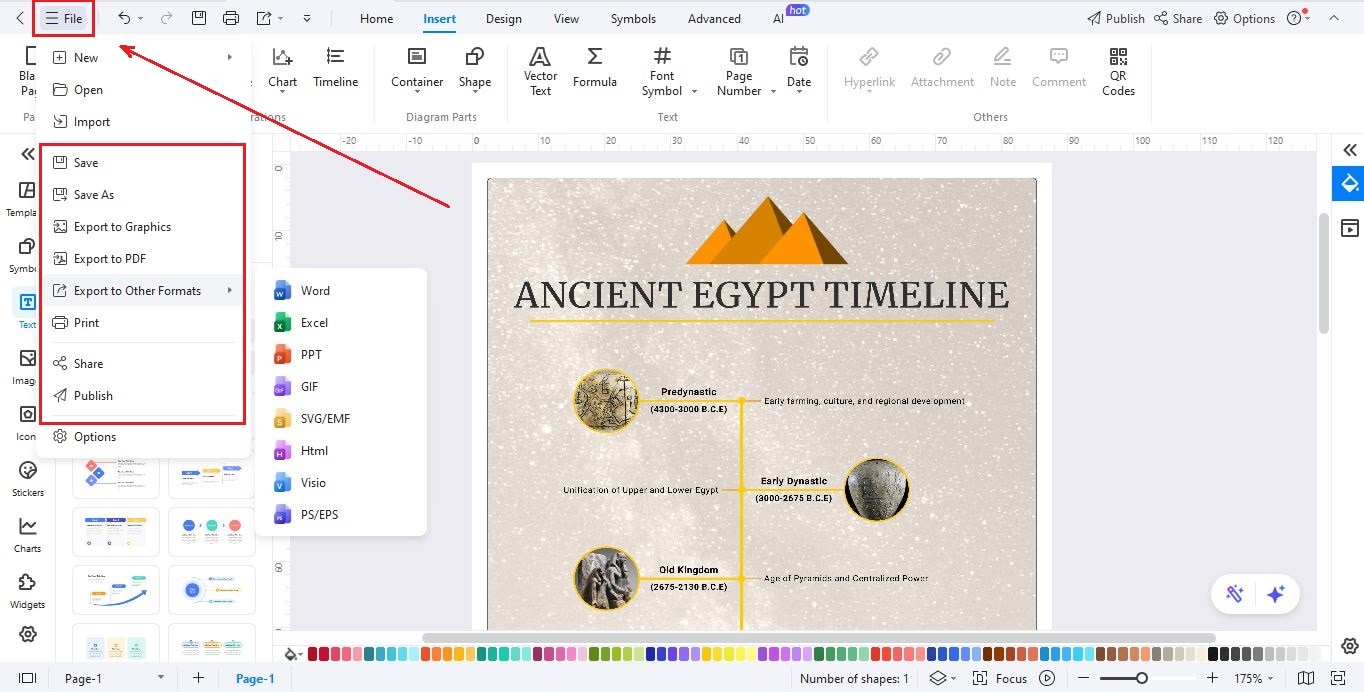1364x692 pixels.
Task: Expand the quick access toolbar customize arrow
Action: point(306,18)
